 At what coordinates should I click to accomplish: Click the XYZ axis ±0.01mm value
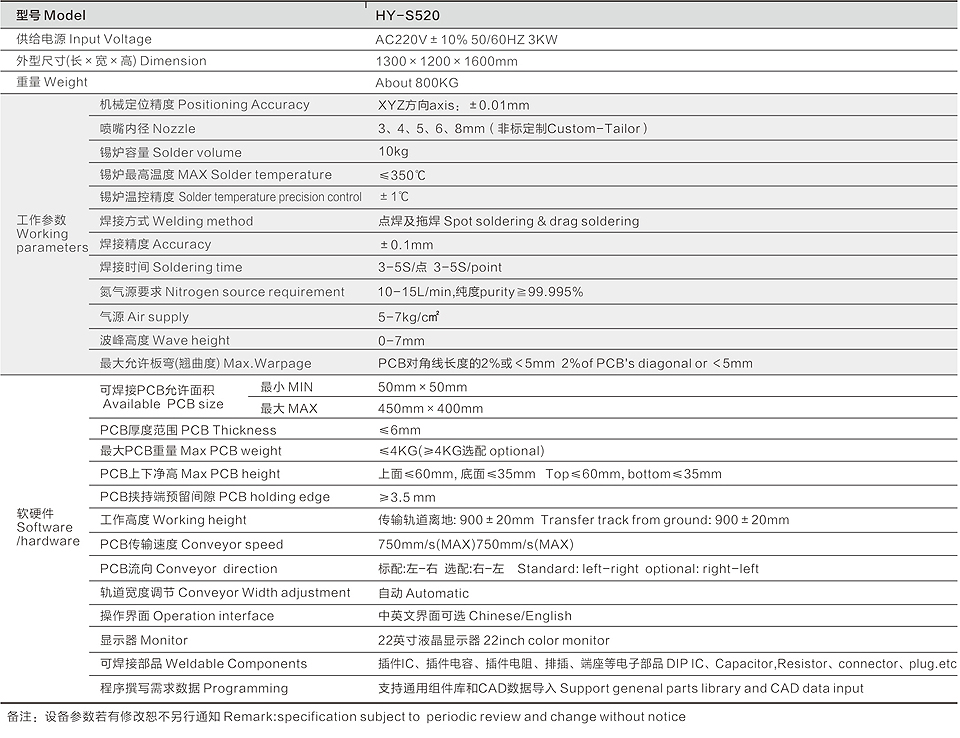pyautogui.click(x=453, y=105)
